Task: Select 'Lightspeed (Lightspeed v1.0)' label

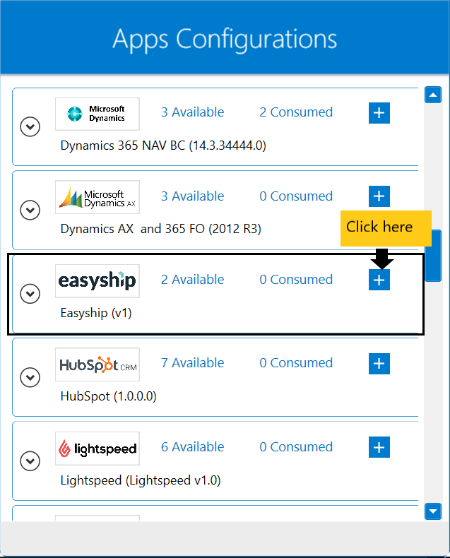Action: 141,480
